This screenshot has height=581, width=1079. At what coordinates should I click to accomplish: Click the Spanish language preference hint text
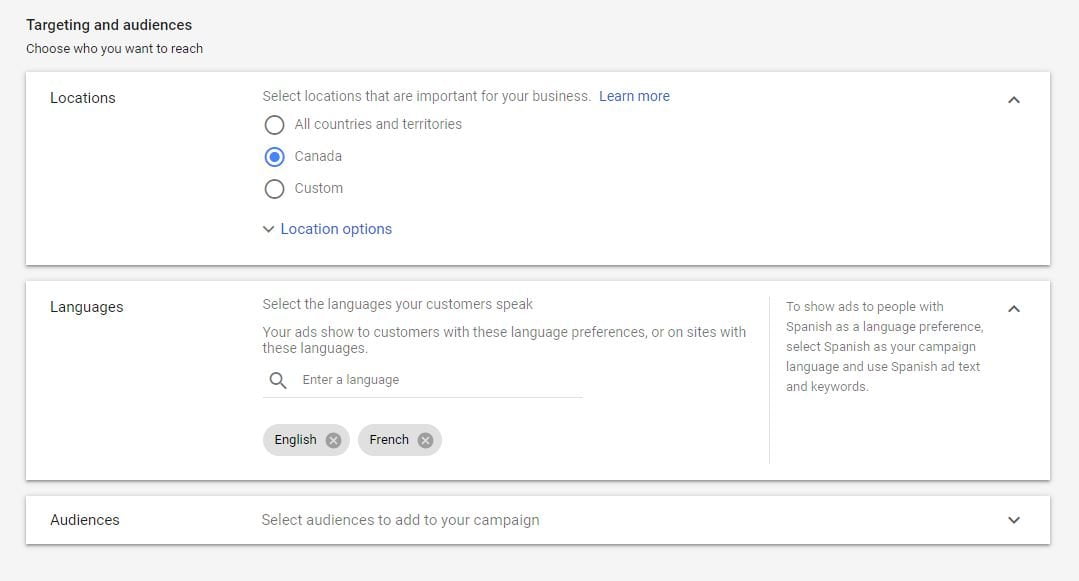tap(885, 346)
